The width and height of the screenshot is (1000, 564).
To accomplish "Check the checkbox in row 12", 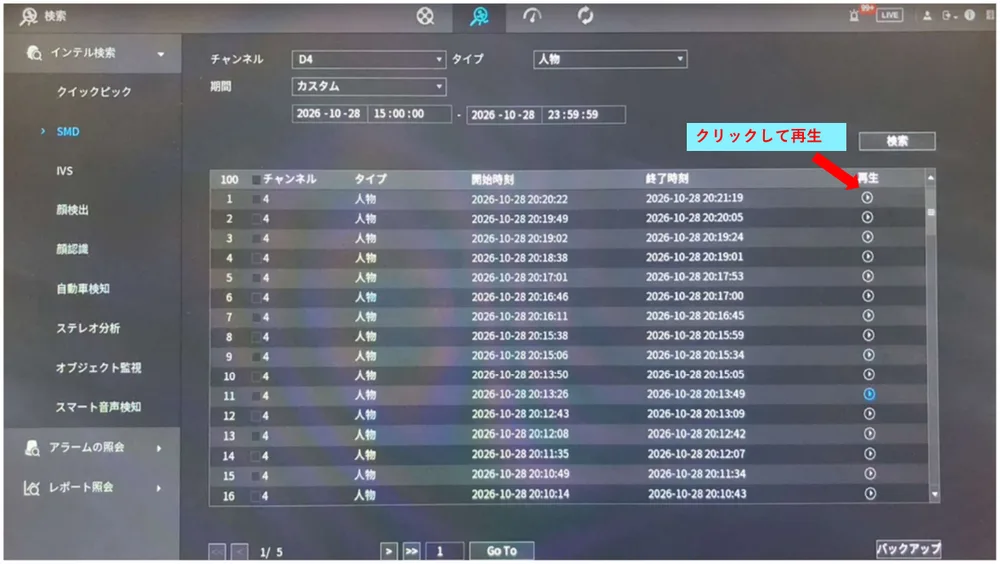I will [x=256, y=416].
